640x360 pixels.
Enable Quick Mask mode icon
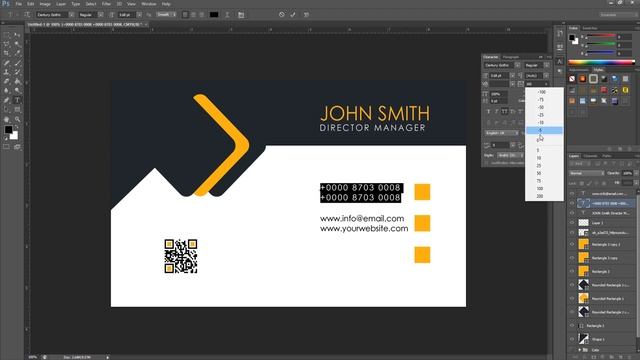[x=7, y=147]
